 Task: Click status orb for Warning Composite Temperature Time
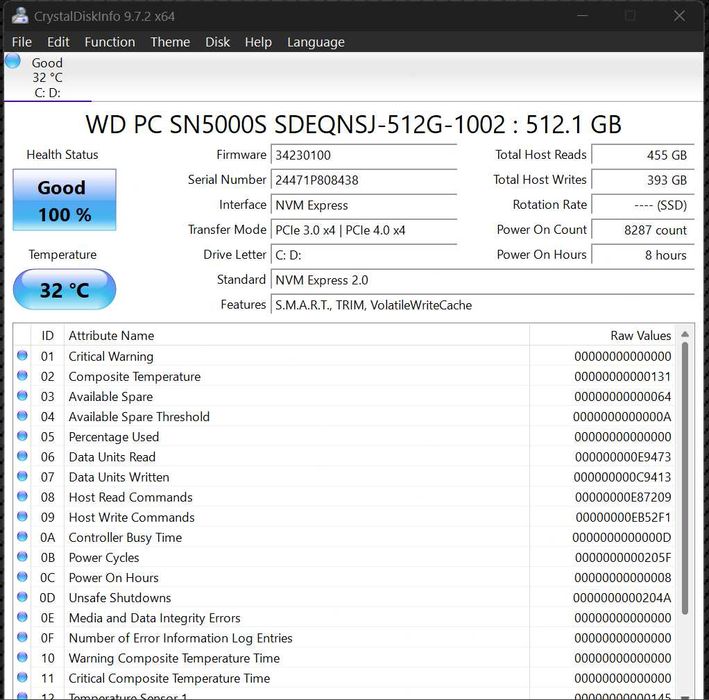pyautogui.click(x=22, y=657)
